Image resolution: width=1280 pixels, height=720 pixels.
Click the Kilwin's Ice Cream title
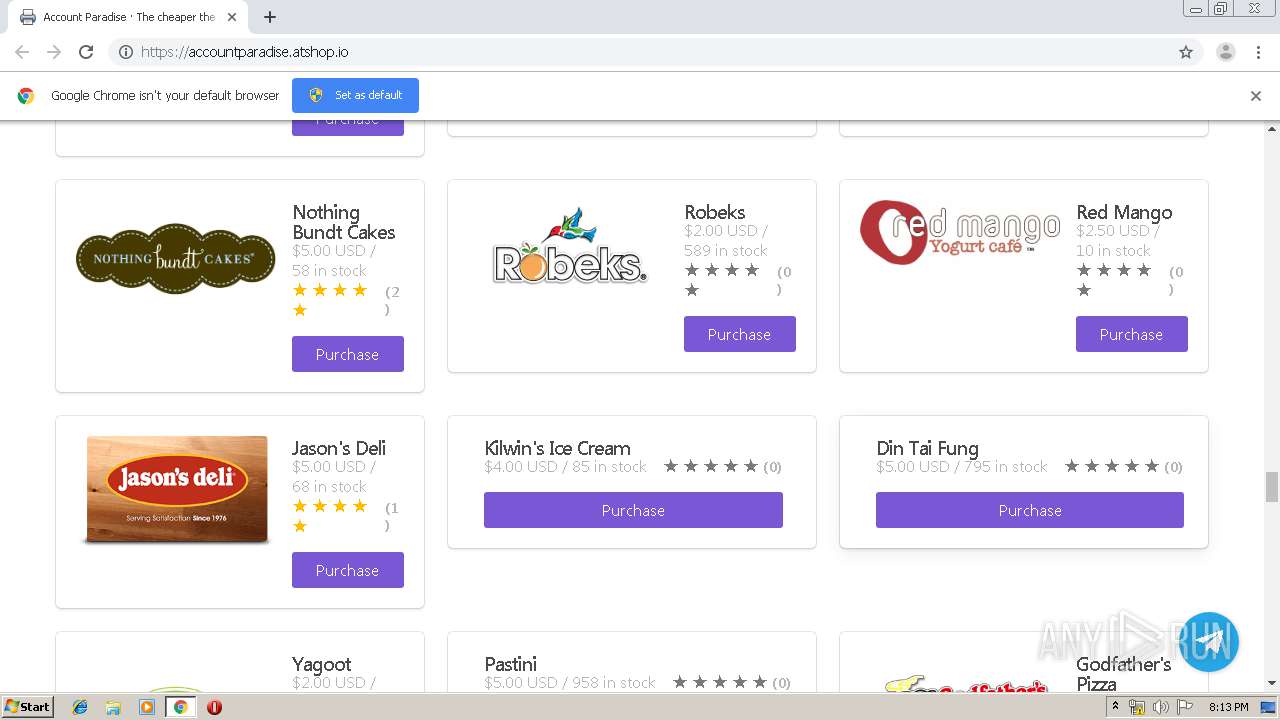tap(557, 448)
